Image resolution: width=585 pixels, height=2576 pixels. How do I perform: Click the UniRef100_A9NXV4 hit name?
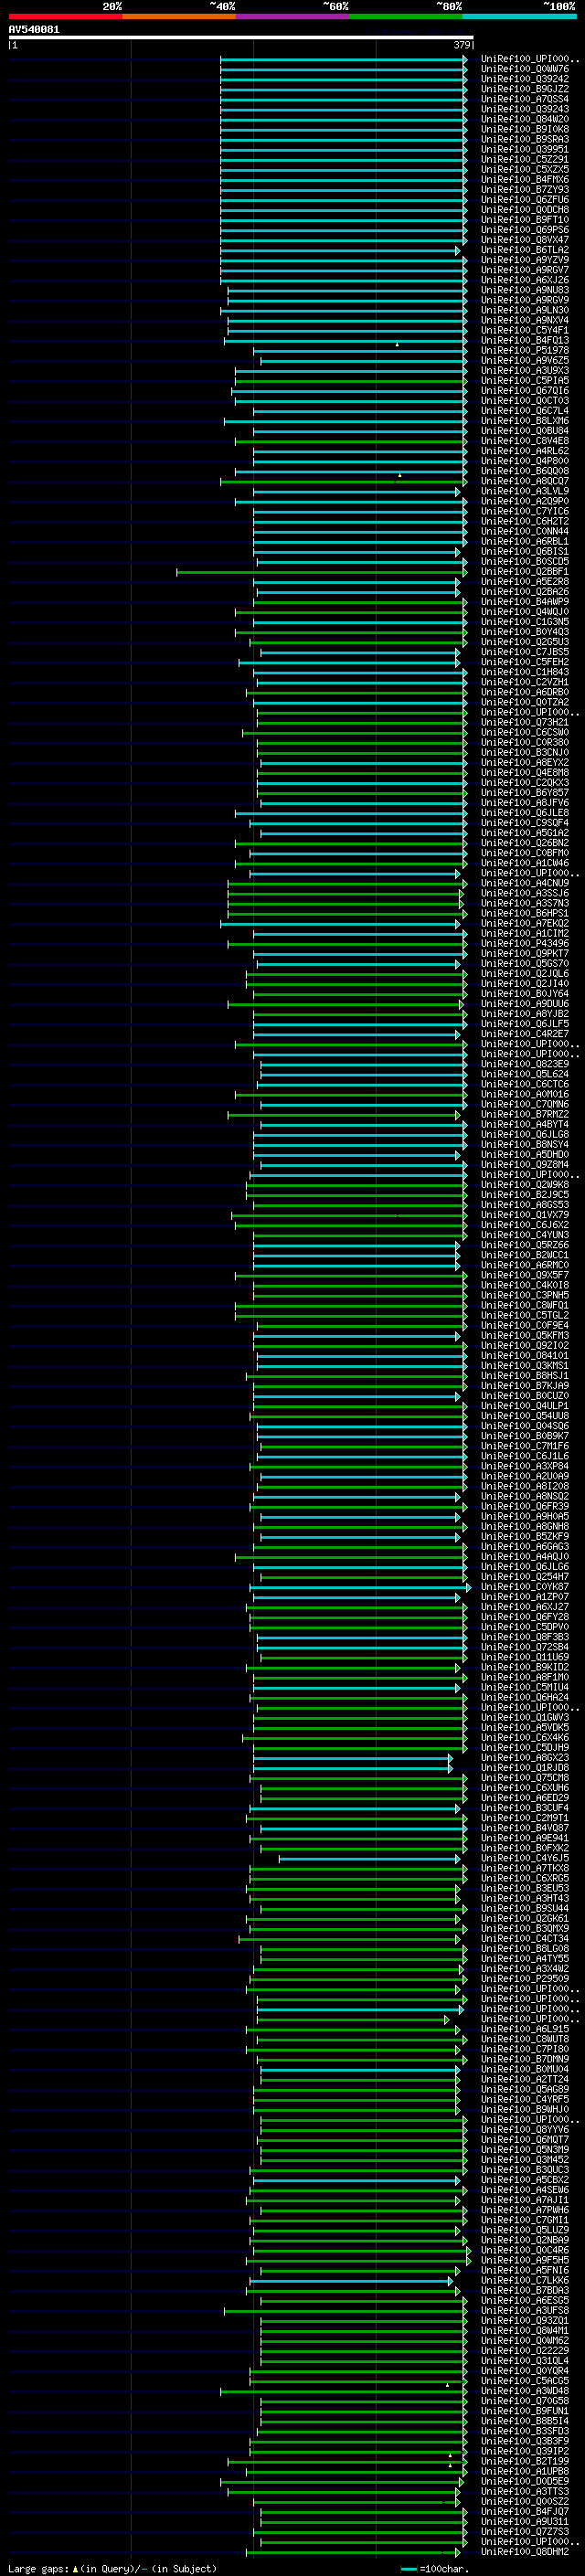coord(524,320)
